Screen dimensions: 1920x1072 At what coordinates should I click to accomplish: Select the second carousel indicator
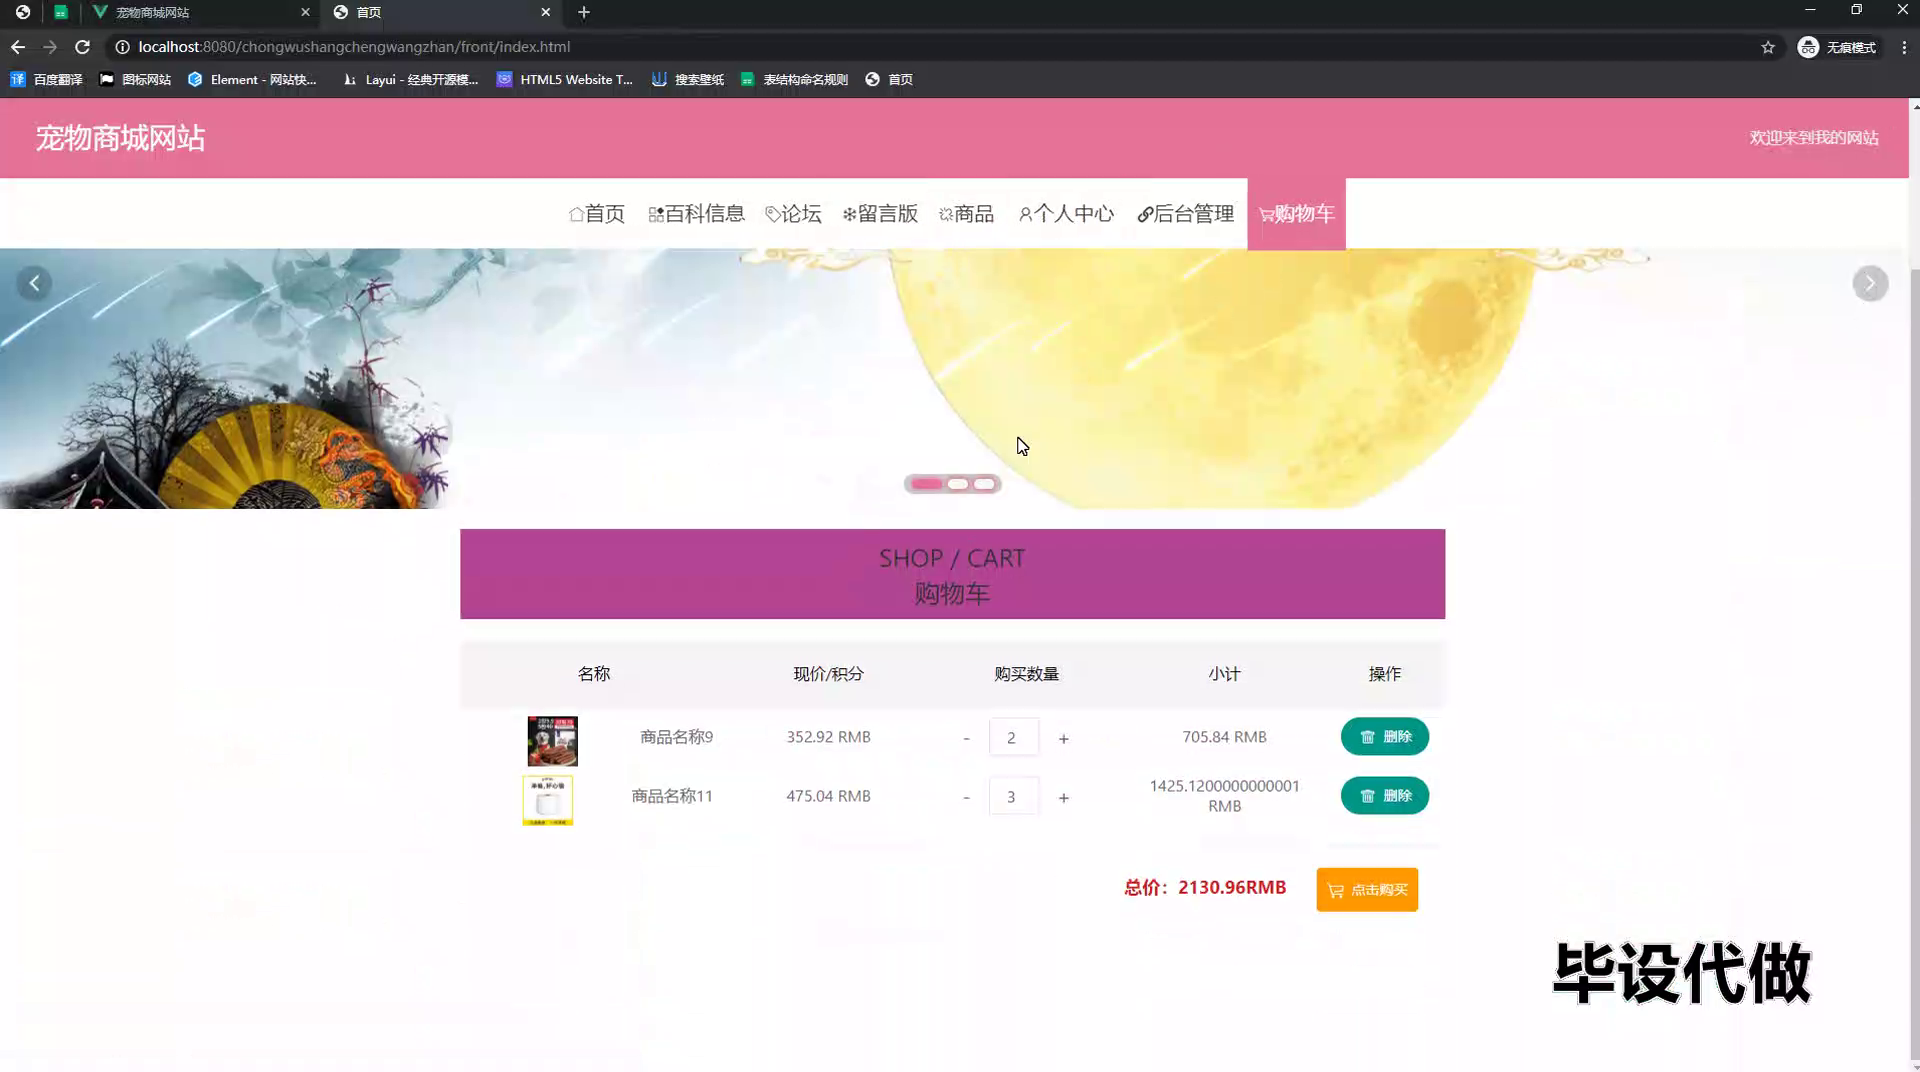coord(958,484)
